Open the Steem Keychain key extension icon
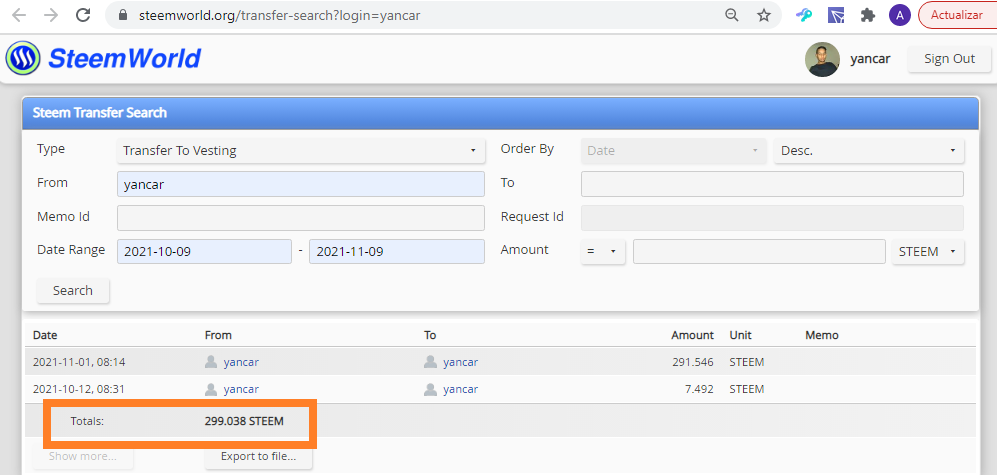 (804, 15)
